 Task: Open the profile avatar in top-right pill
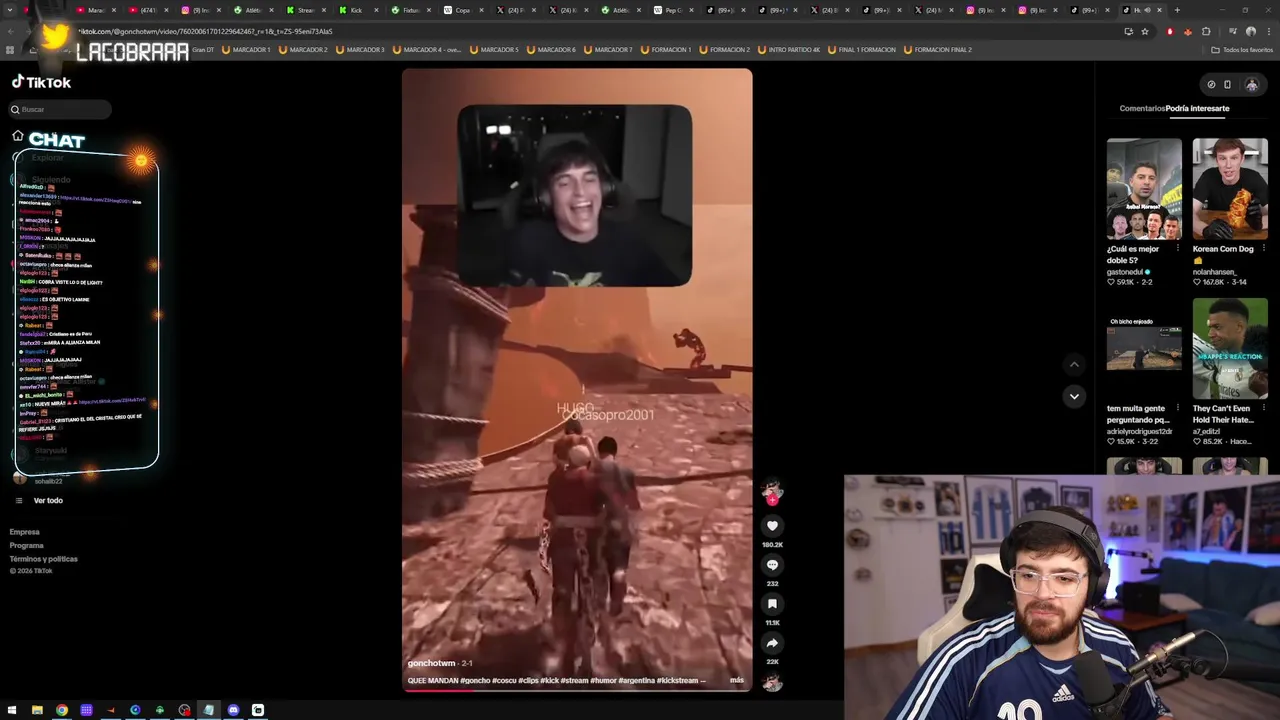1251,84
